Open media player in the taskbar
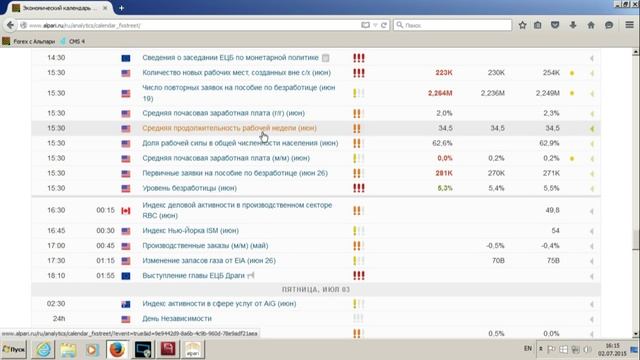The height and width of the screenshot is (360, 640). [92, 349]
